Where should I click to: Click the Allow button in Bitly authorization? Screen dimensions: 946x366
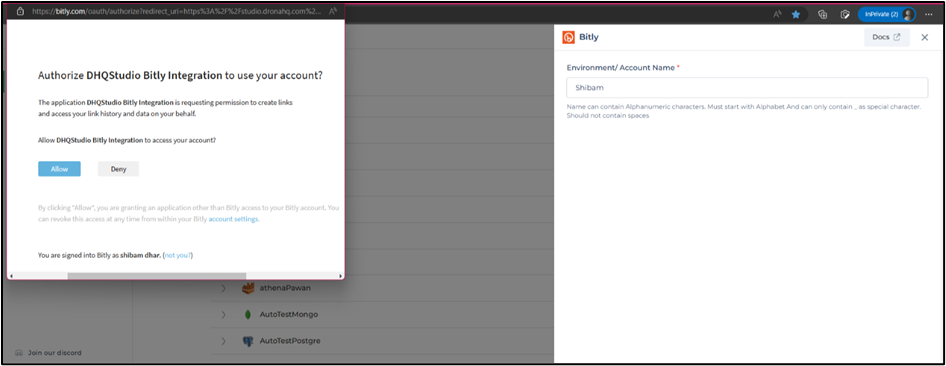[x=59, y=169]
